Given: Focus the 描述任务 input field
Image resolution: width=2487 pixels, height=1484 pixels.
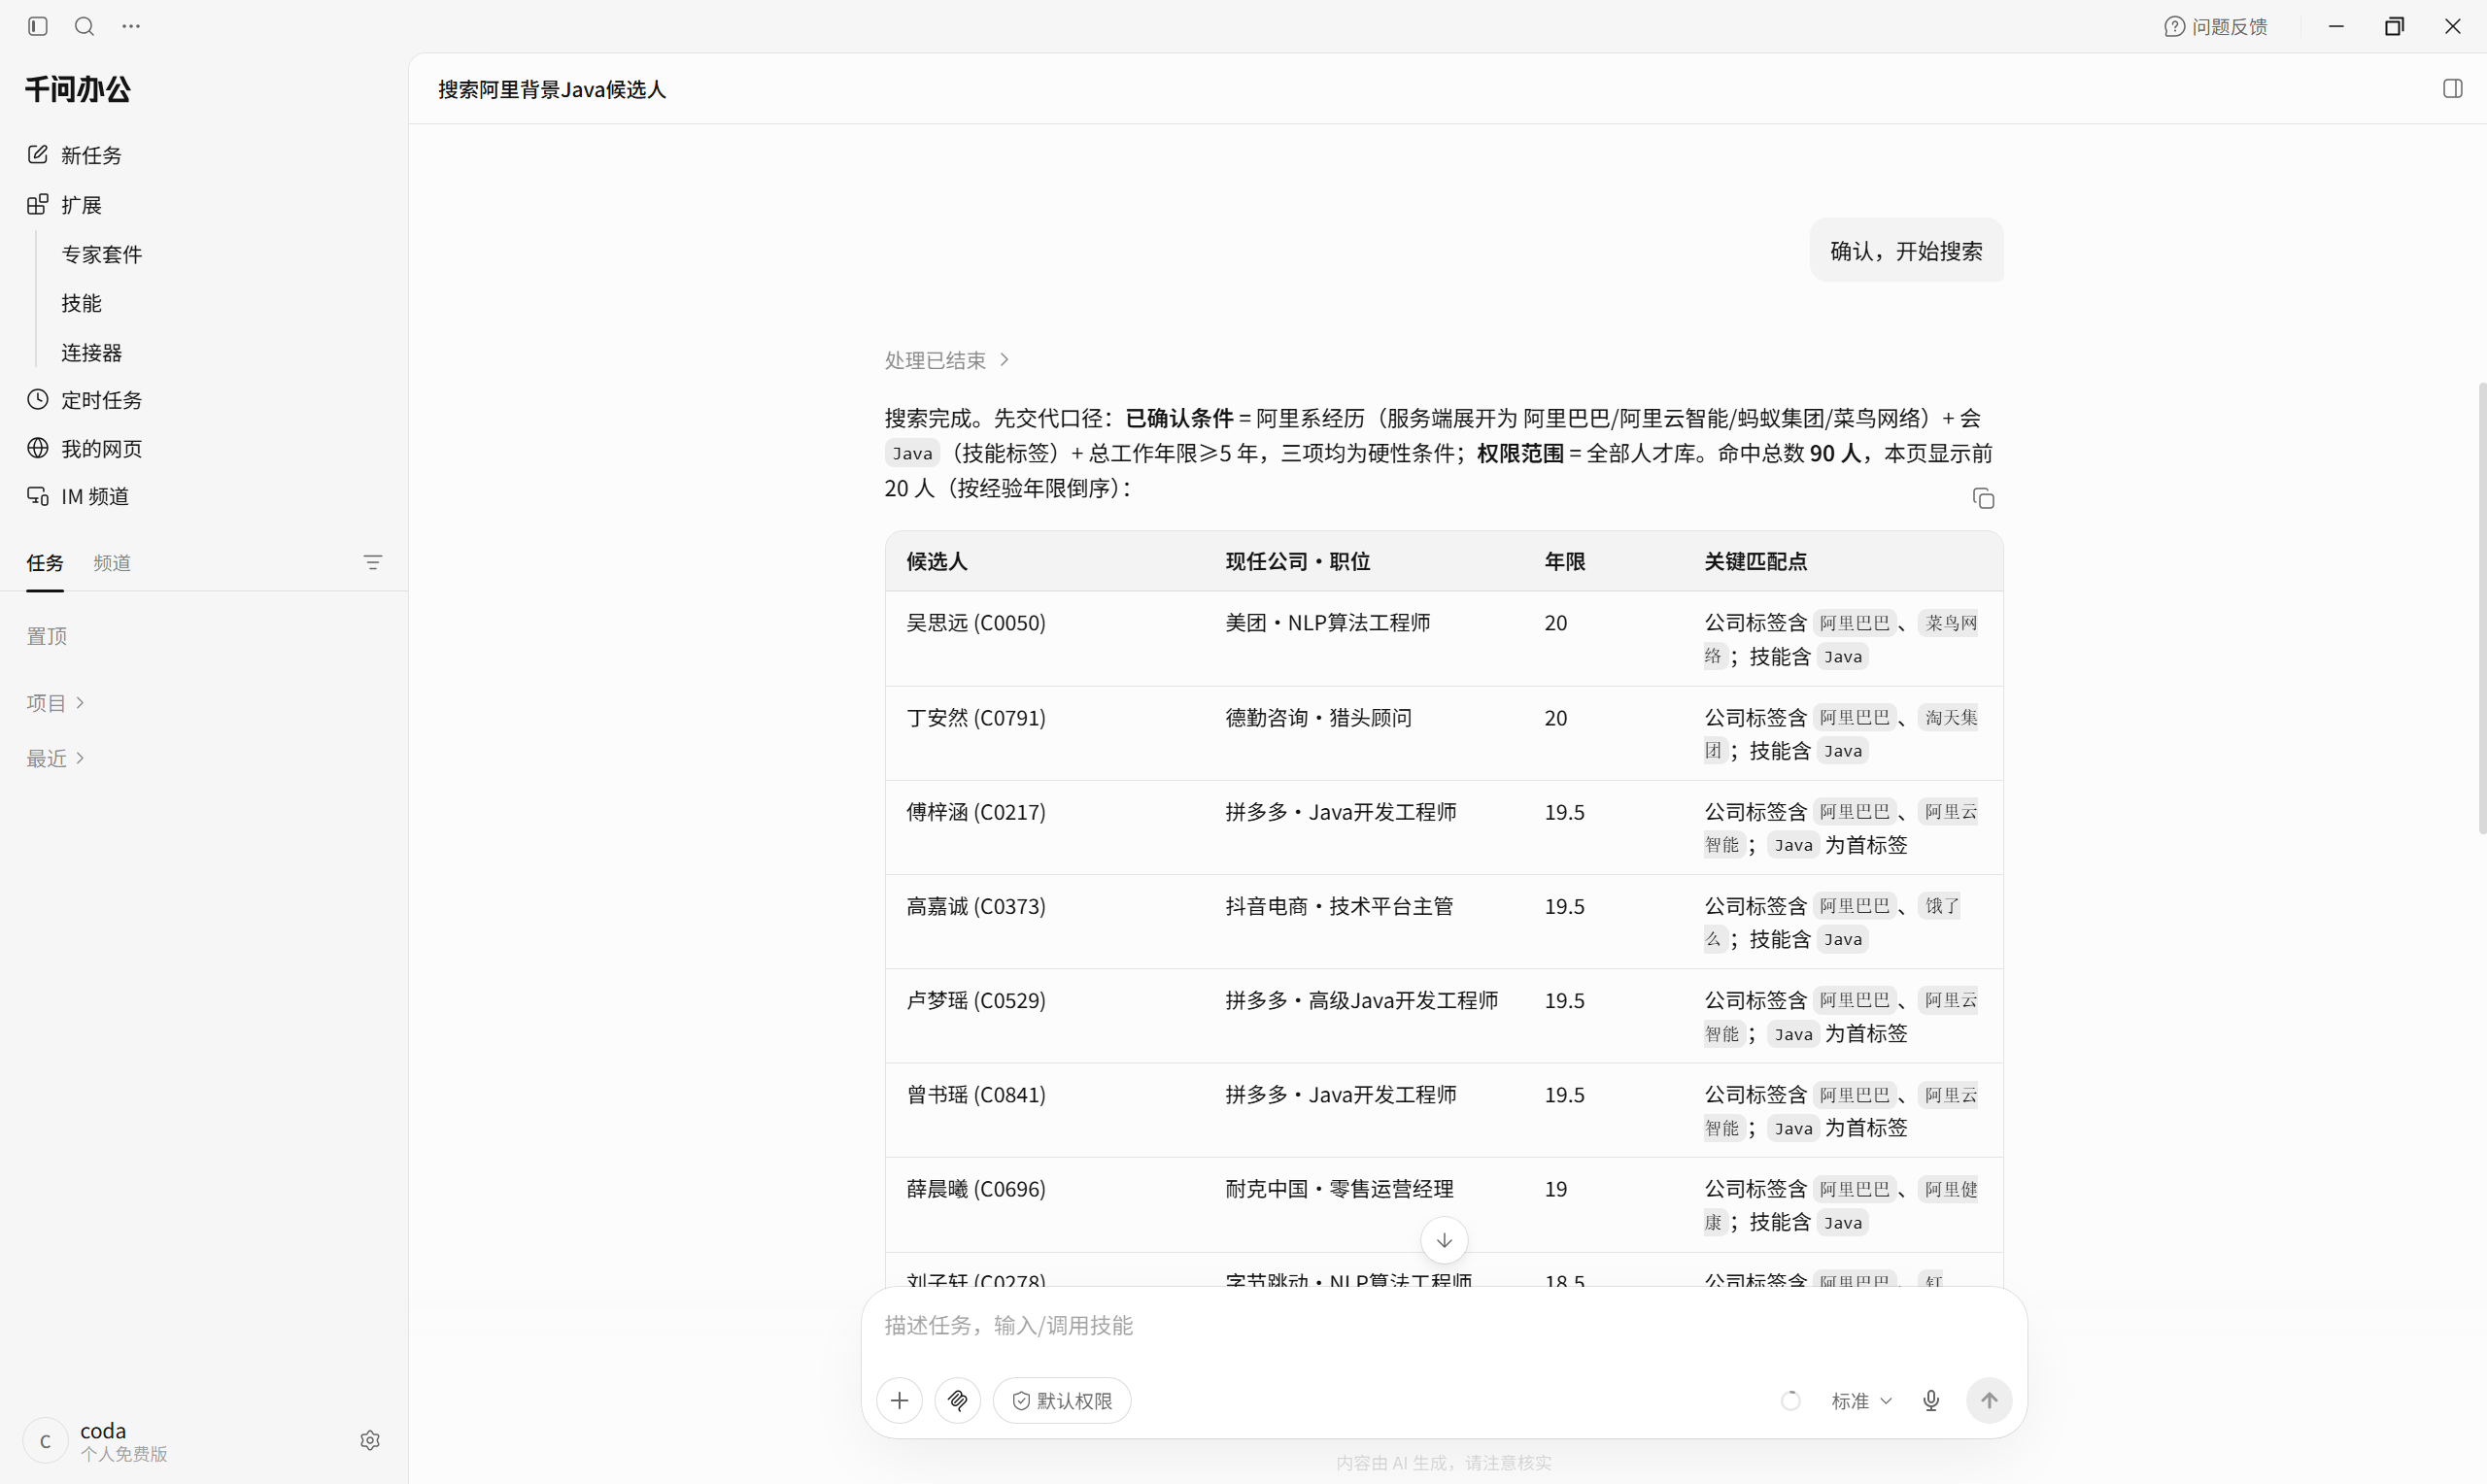Looking at the screenshot, I should pos(1444,1325).
